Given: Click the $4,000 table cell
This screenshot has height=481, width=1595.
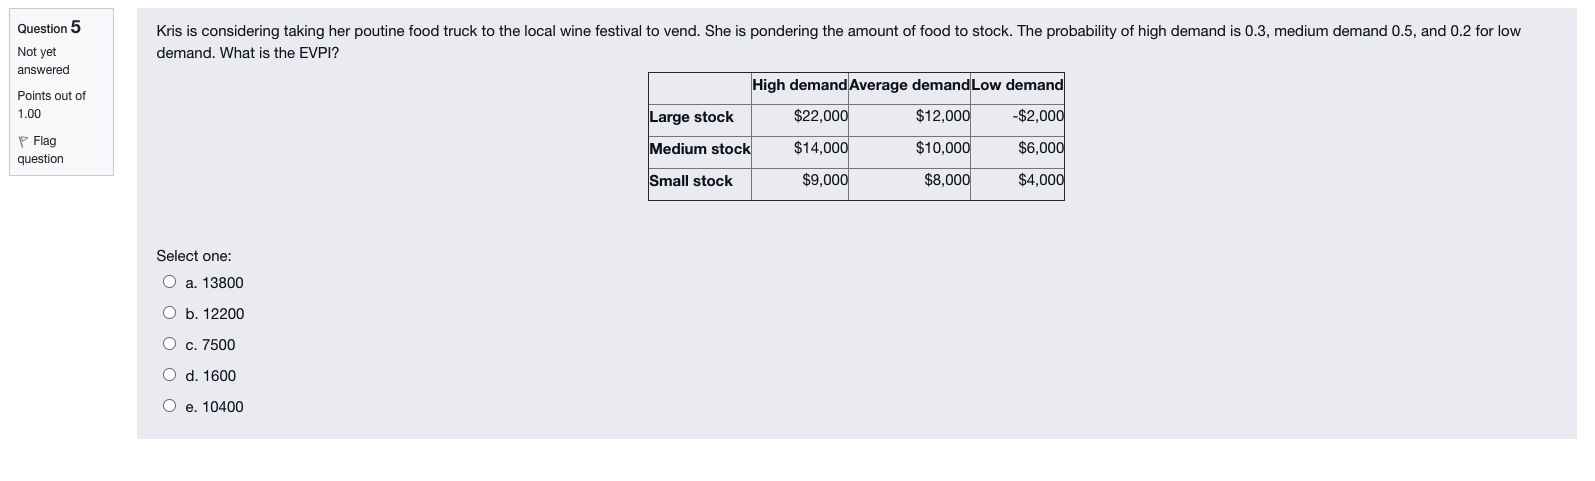Looking at the screenshot, I should [x=1040, y=180].
